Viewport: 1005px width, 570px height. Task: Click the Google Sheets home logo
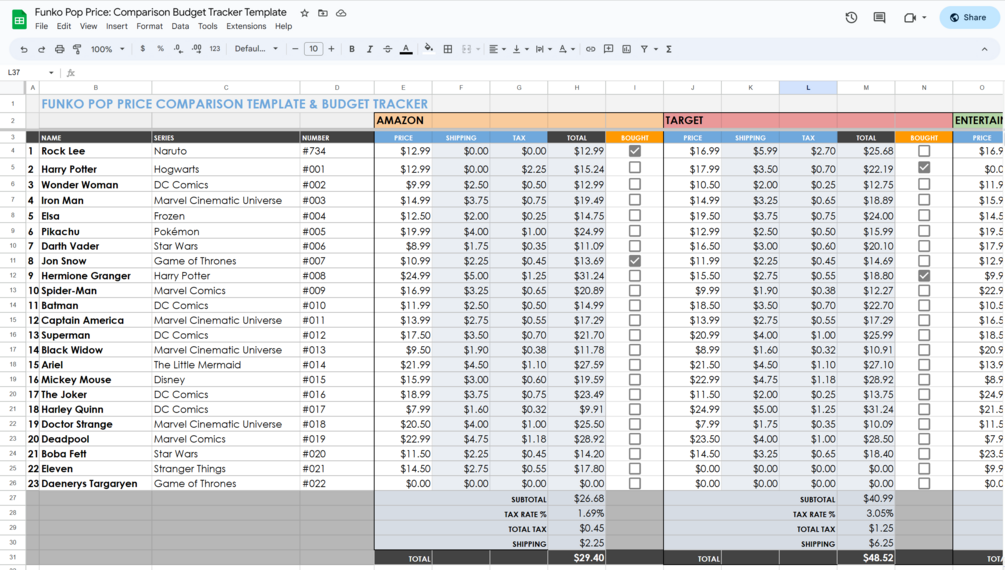19,19
